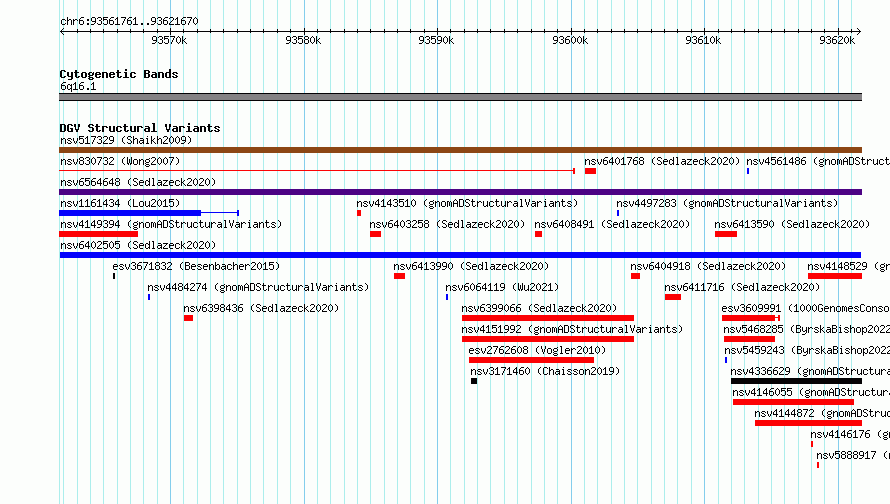The width and height of the screenshot is (890, 504).
Task: Click the nsv5459243 ByrskaBishop variant label
Action: pos(807,350)
